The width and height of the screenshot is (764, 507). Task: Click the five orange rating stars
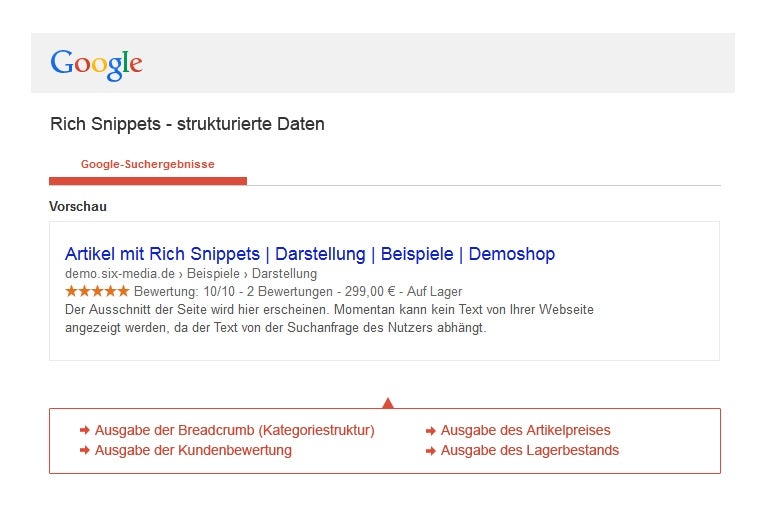coord(97,291)
